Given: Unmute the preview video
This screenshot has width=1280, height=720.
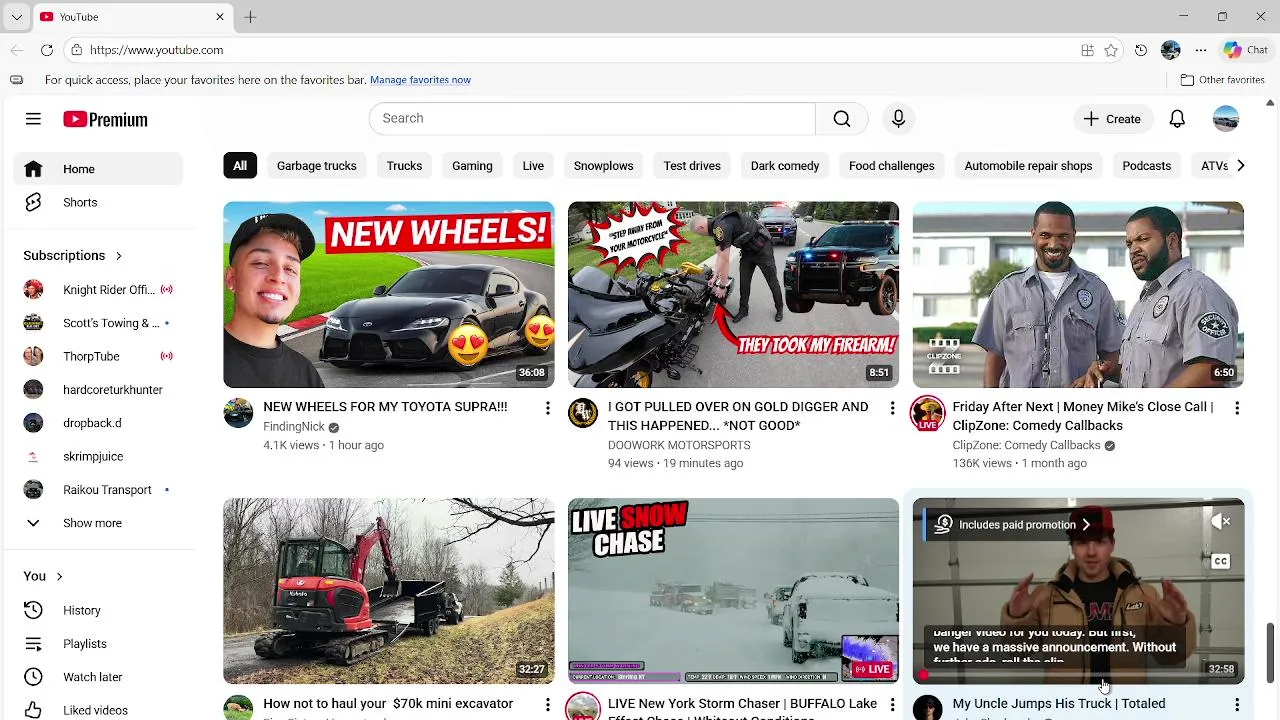Looking at the screenshot, I should (x=1221, y=522).
